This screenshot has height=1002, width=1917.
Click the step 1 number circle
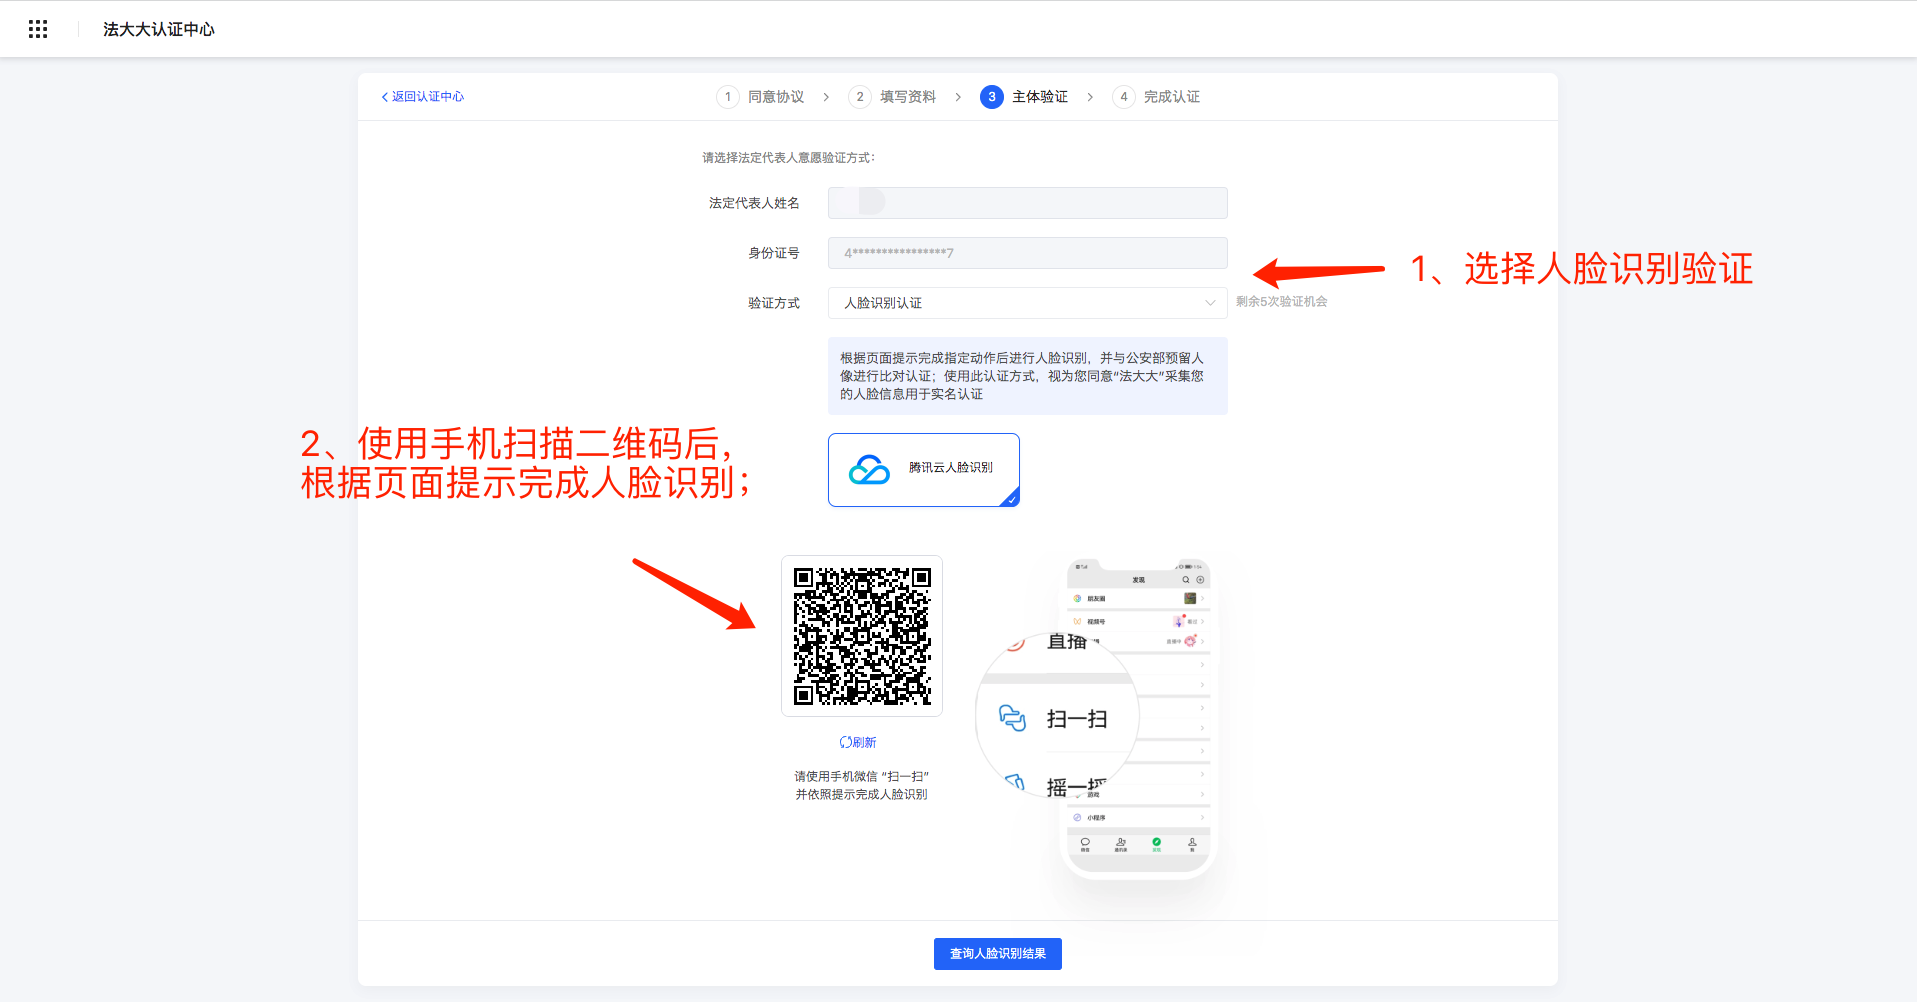pyautogui.click(x=728, y=97)
